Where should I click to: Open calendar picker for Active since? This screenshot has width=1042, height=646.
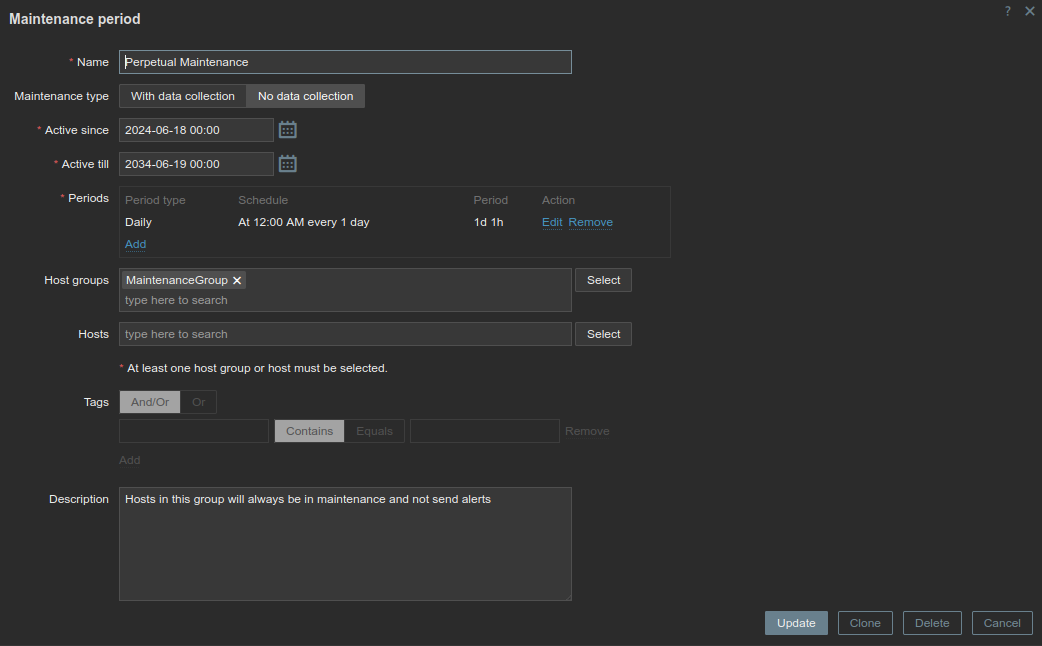(287, 130)
